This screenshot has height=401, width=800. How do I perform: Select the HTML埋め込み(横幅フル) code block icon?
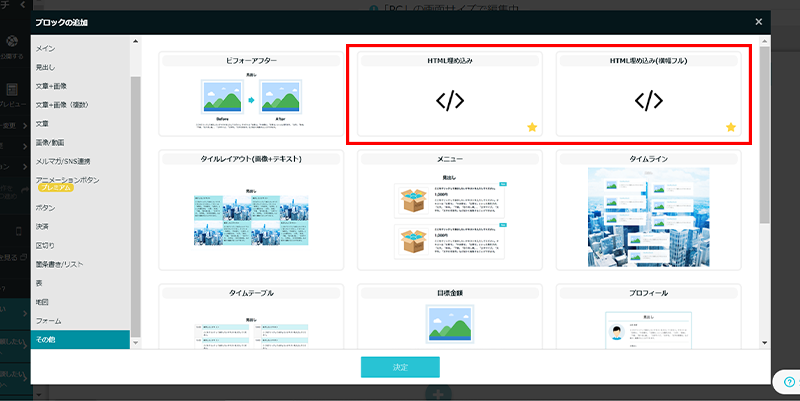[649, 100]
